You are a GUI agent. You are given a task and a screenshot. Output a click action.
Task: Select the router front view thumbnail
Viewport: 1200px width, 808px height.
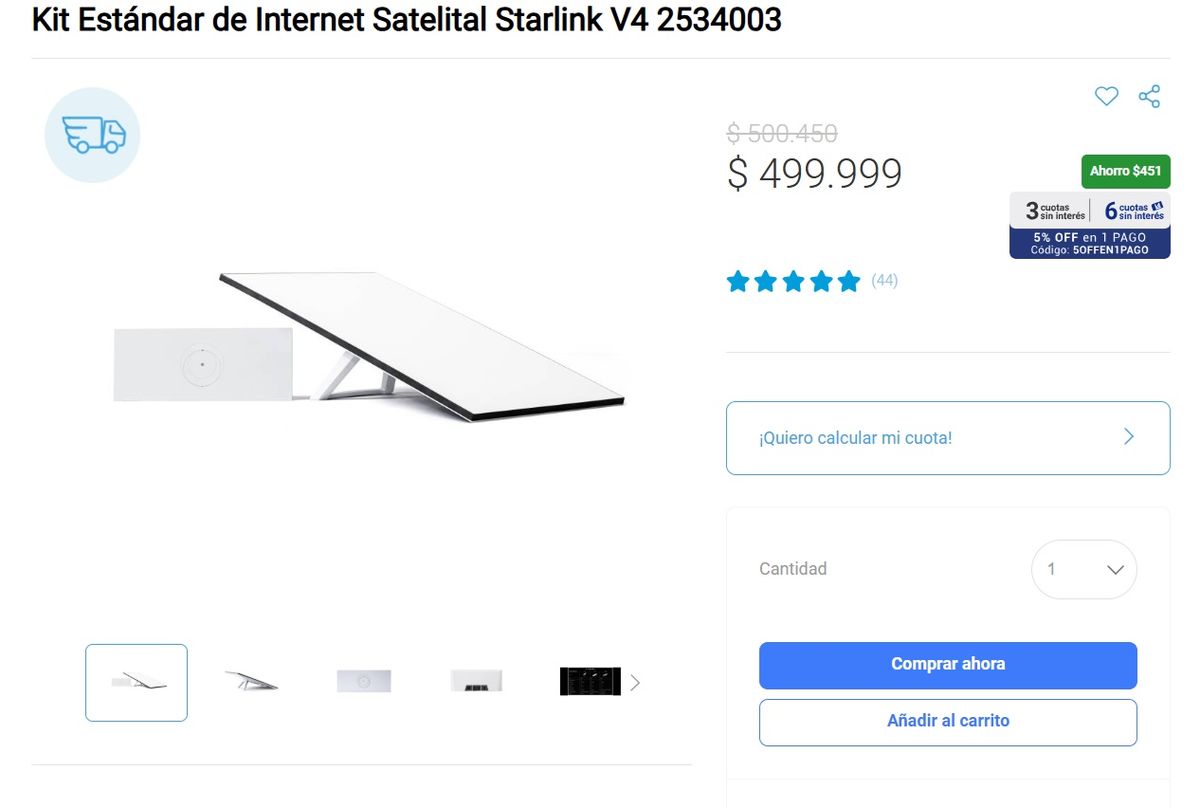364,682
